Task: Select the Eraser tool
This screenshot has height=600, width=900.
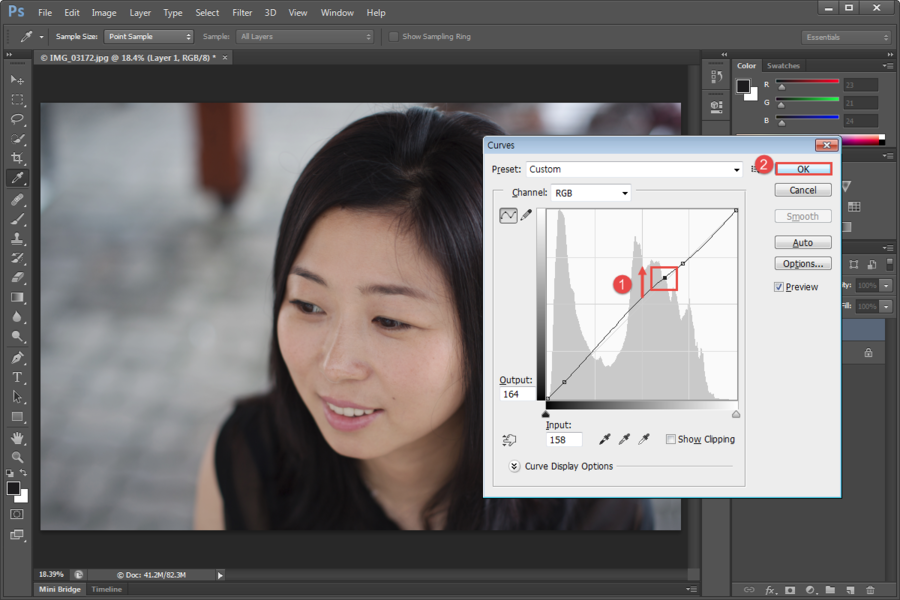Action: click(x=17, y=277)
